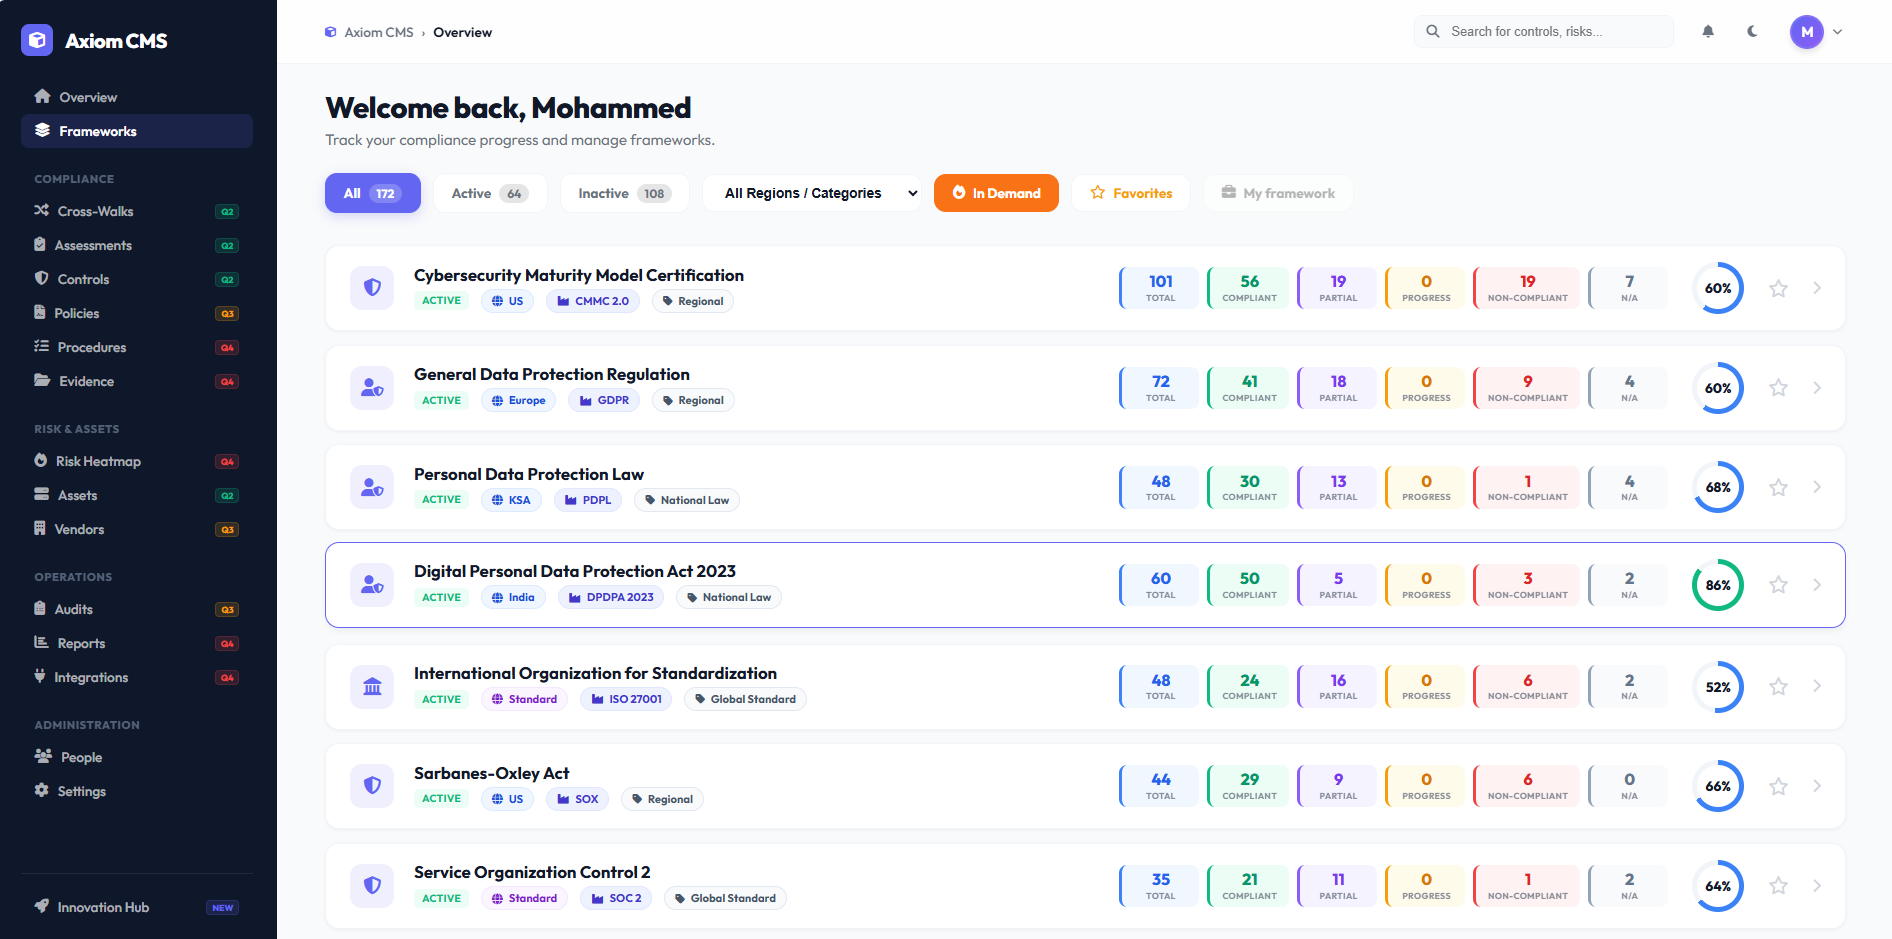Click the search controls and risks field
Screen dimensions: 1892x939
click(x=1543, y=32)
